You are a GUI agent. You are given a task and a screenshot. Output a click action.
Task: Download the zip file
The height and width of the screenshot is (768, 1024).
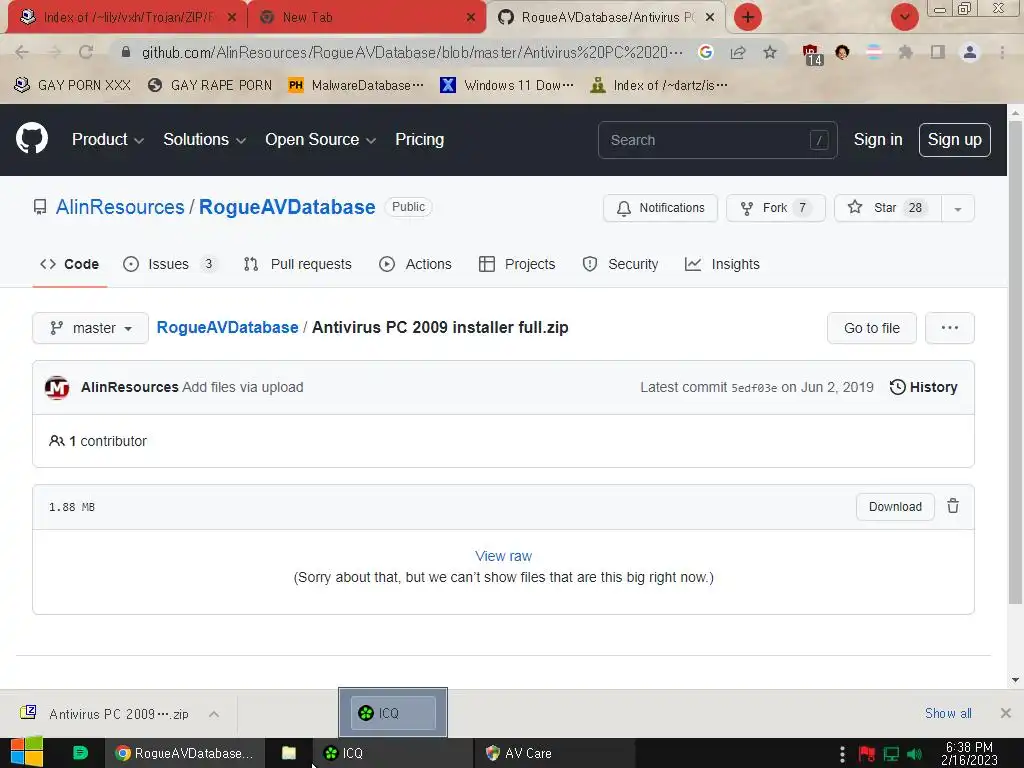pos(895,507)
